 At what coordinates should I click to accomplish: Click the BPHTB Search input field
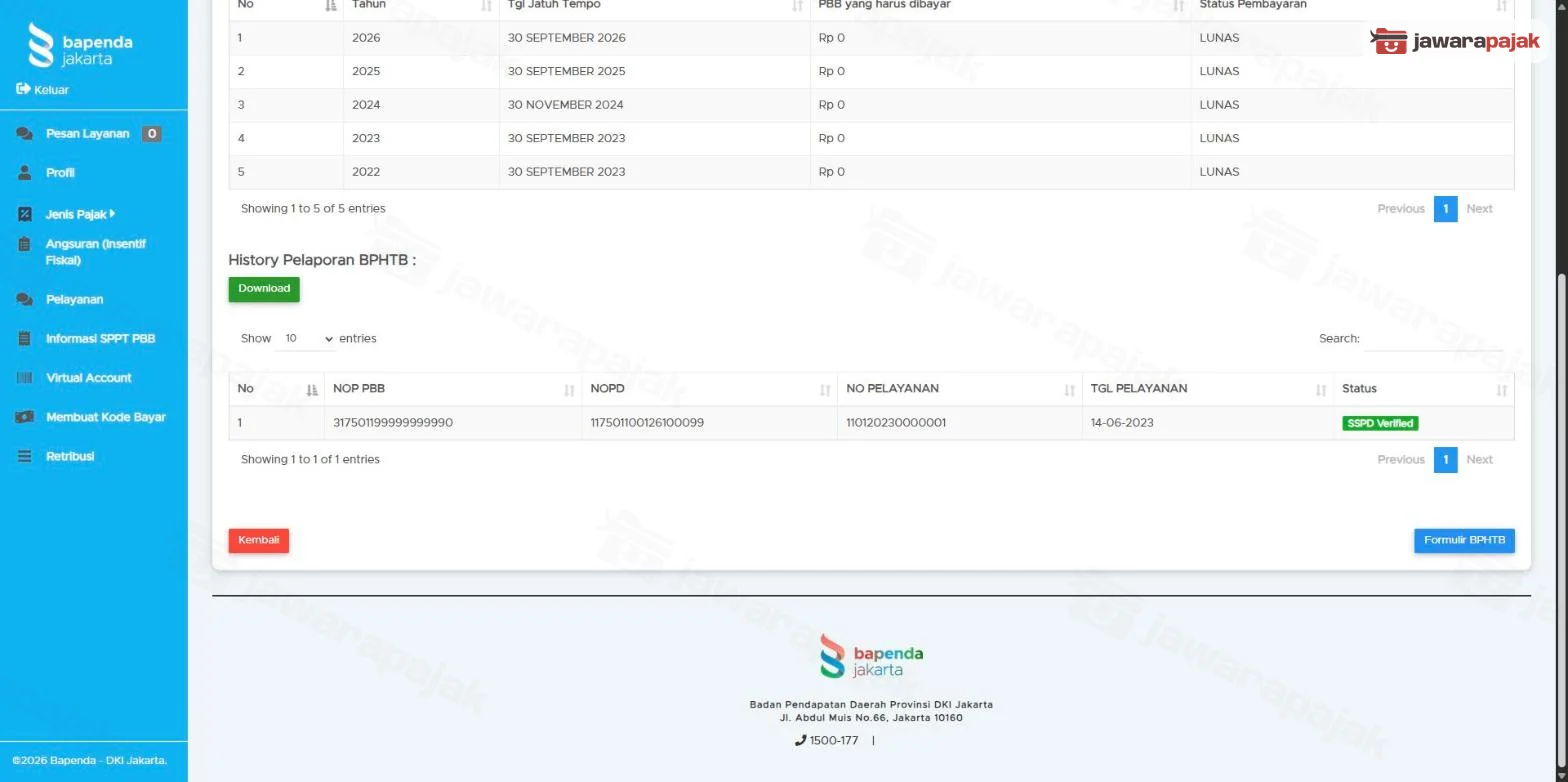pos(1433,339)
